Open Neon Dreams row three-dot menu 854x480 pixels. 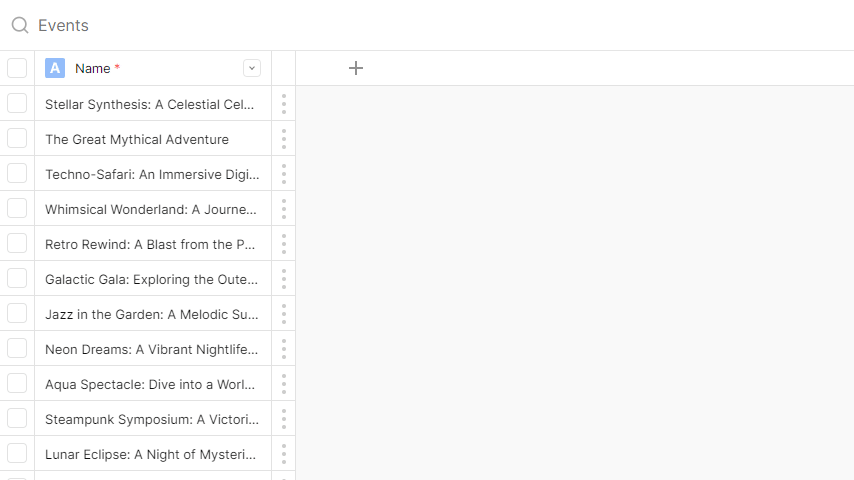284,349
